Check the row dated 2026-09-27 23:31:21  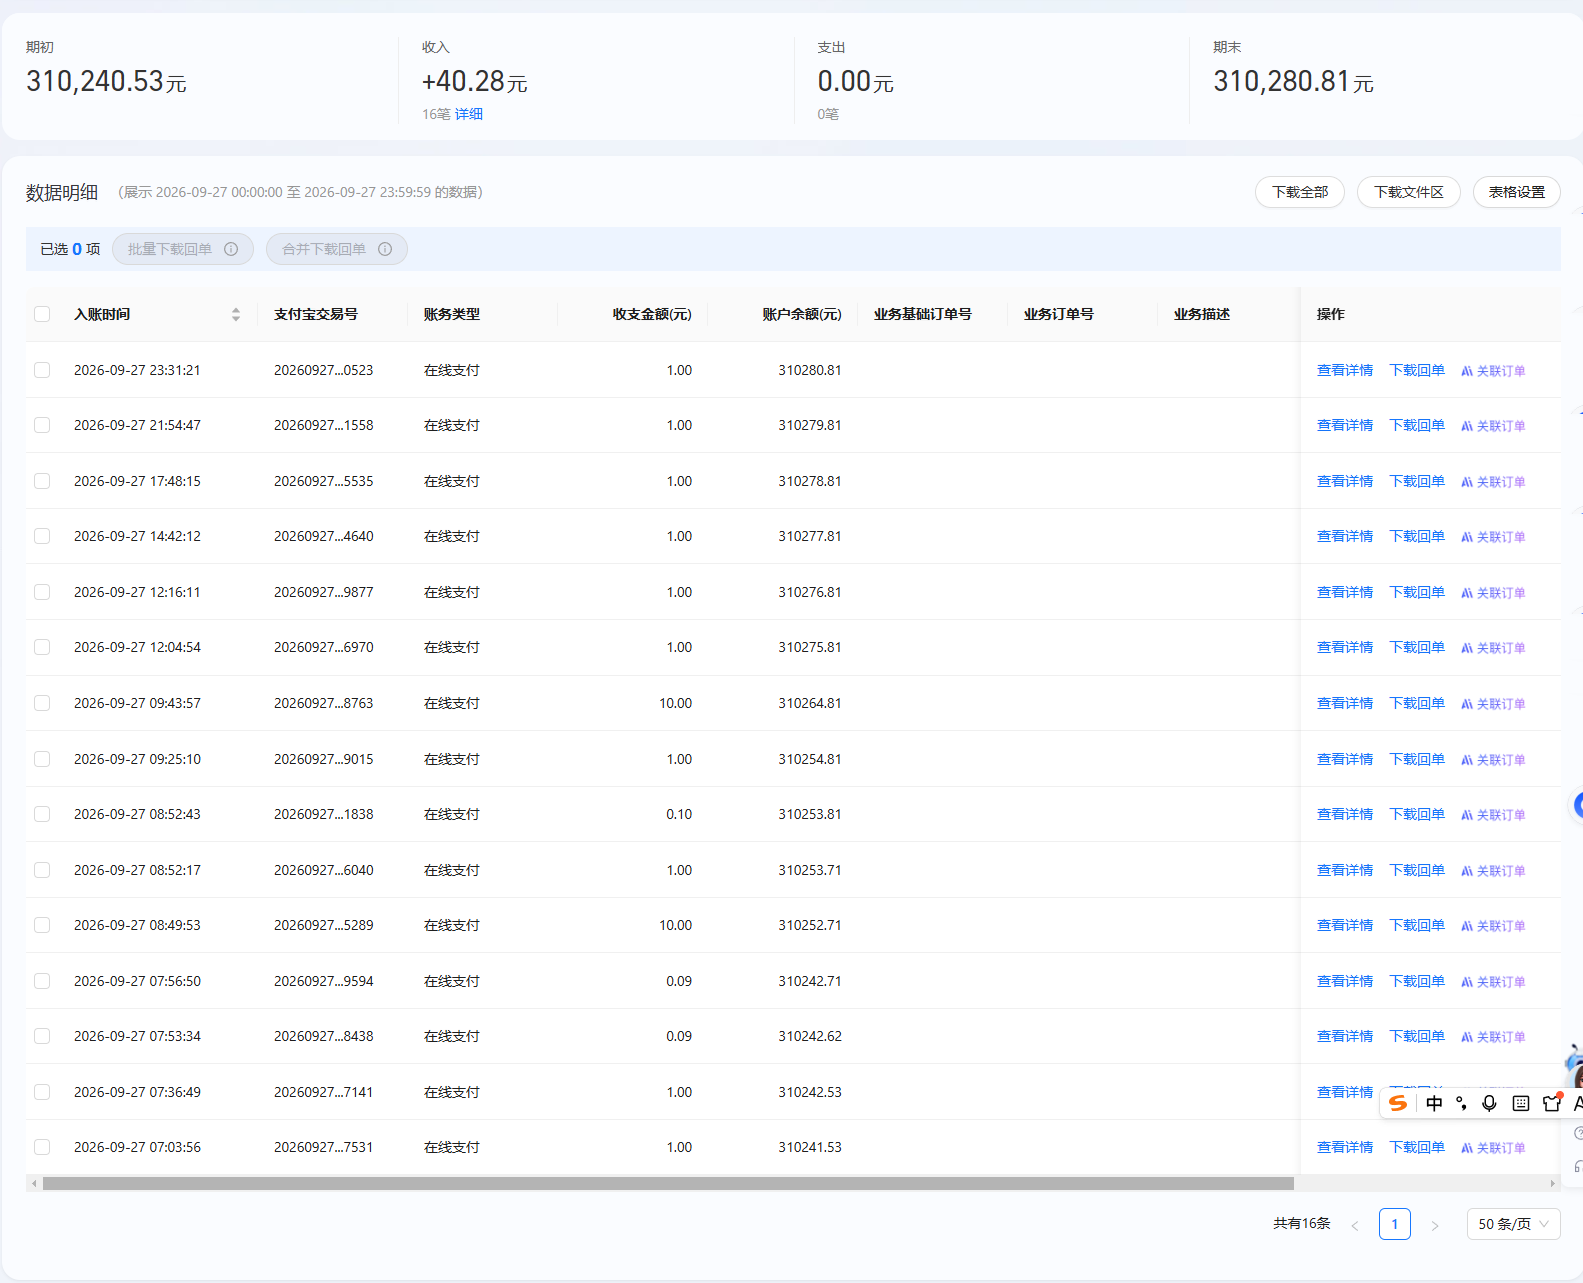click(42, 370)
